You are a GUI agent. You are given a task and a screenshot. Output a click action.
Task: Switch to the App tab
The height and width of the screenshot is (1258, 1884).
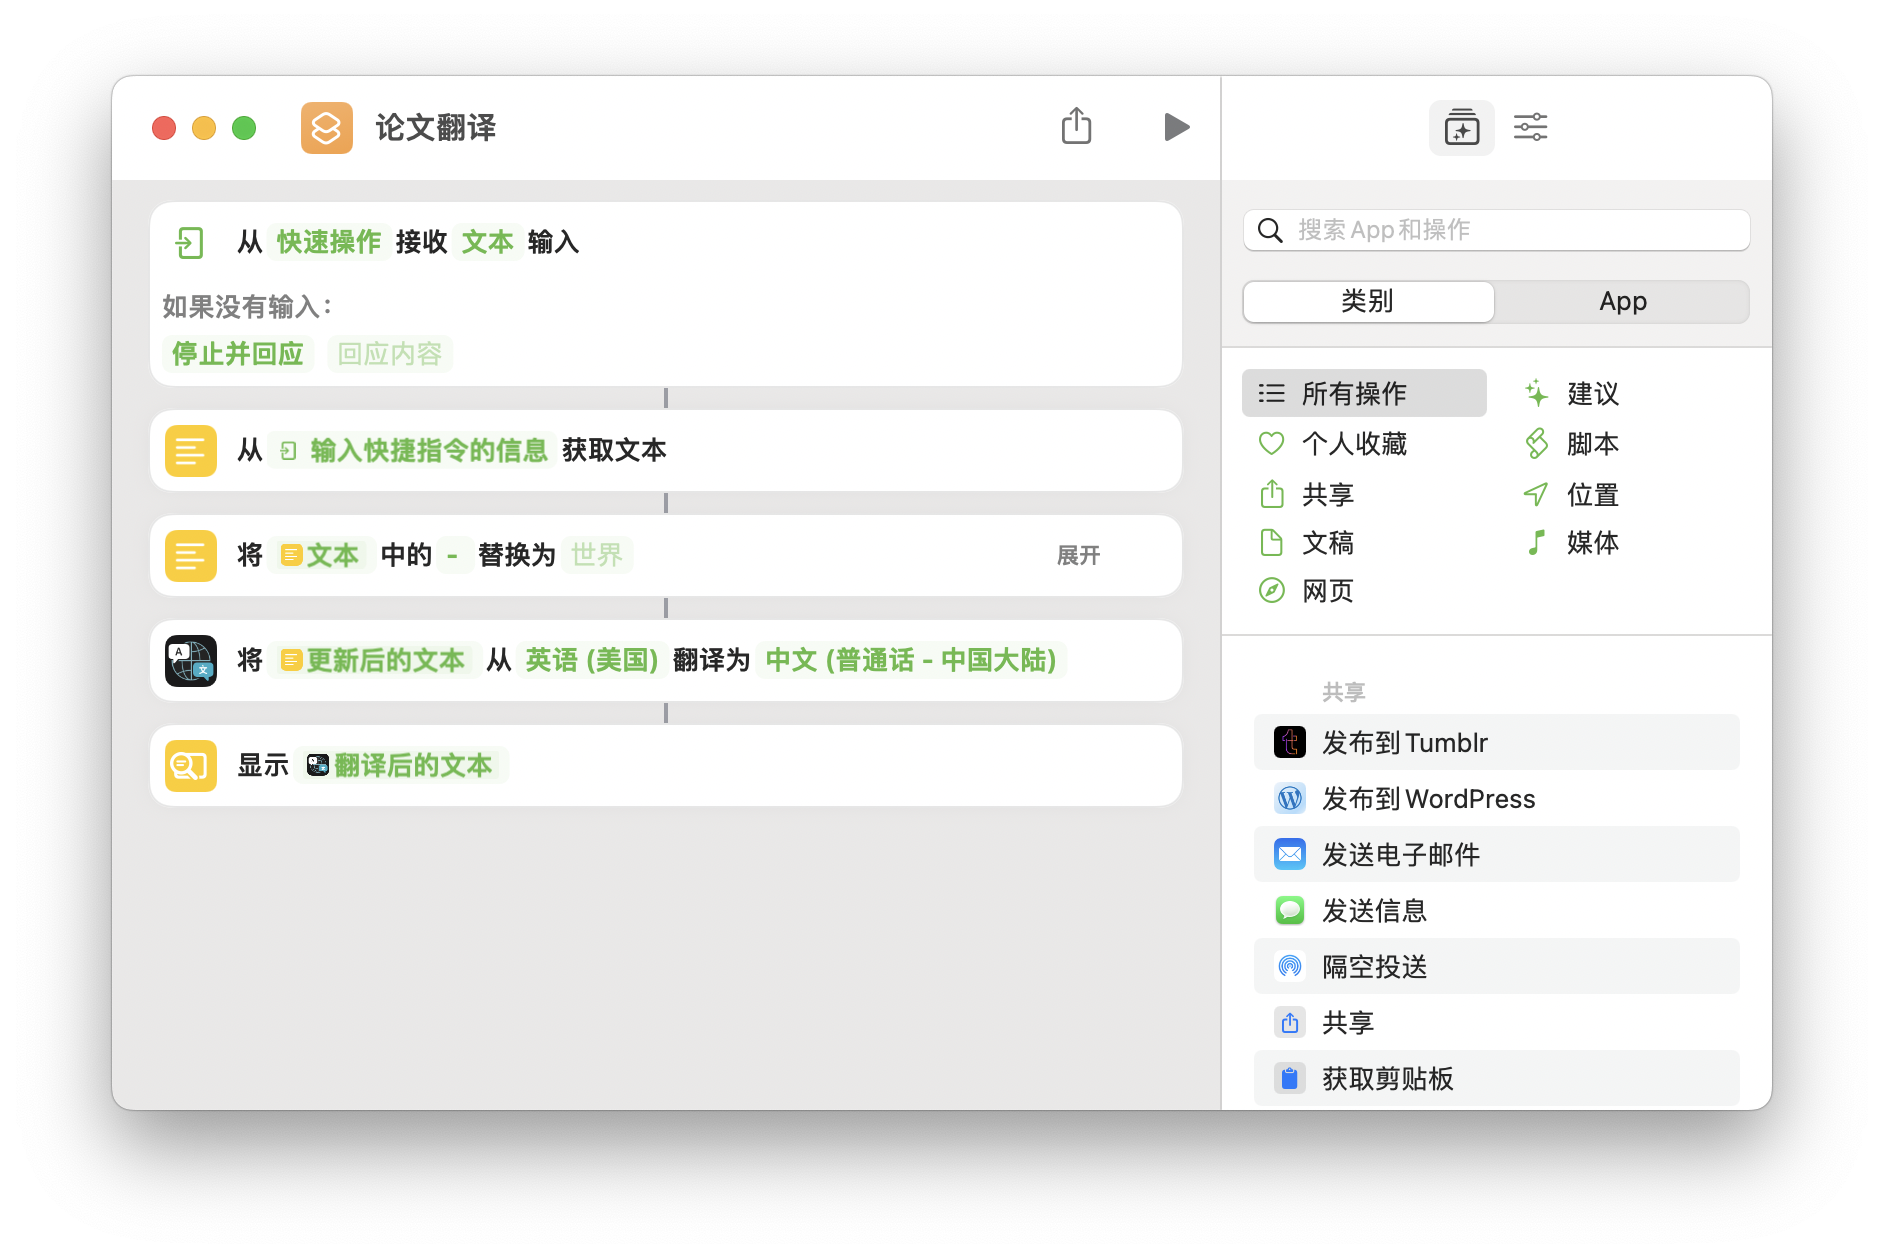(1622, 301)
